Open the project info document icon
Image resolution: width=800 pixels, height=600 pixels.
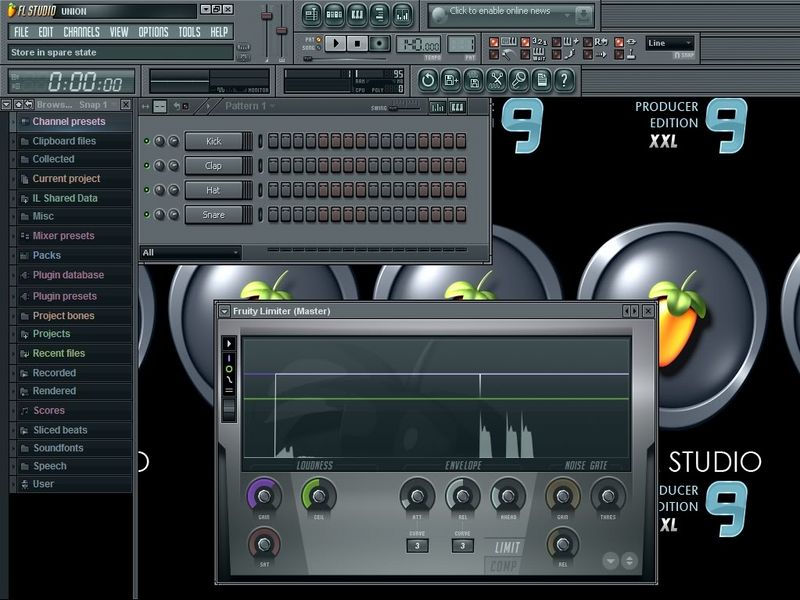coord(541,80)
